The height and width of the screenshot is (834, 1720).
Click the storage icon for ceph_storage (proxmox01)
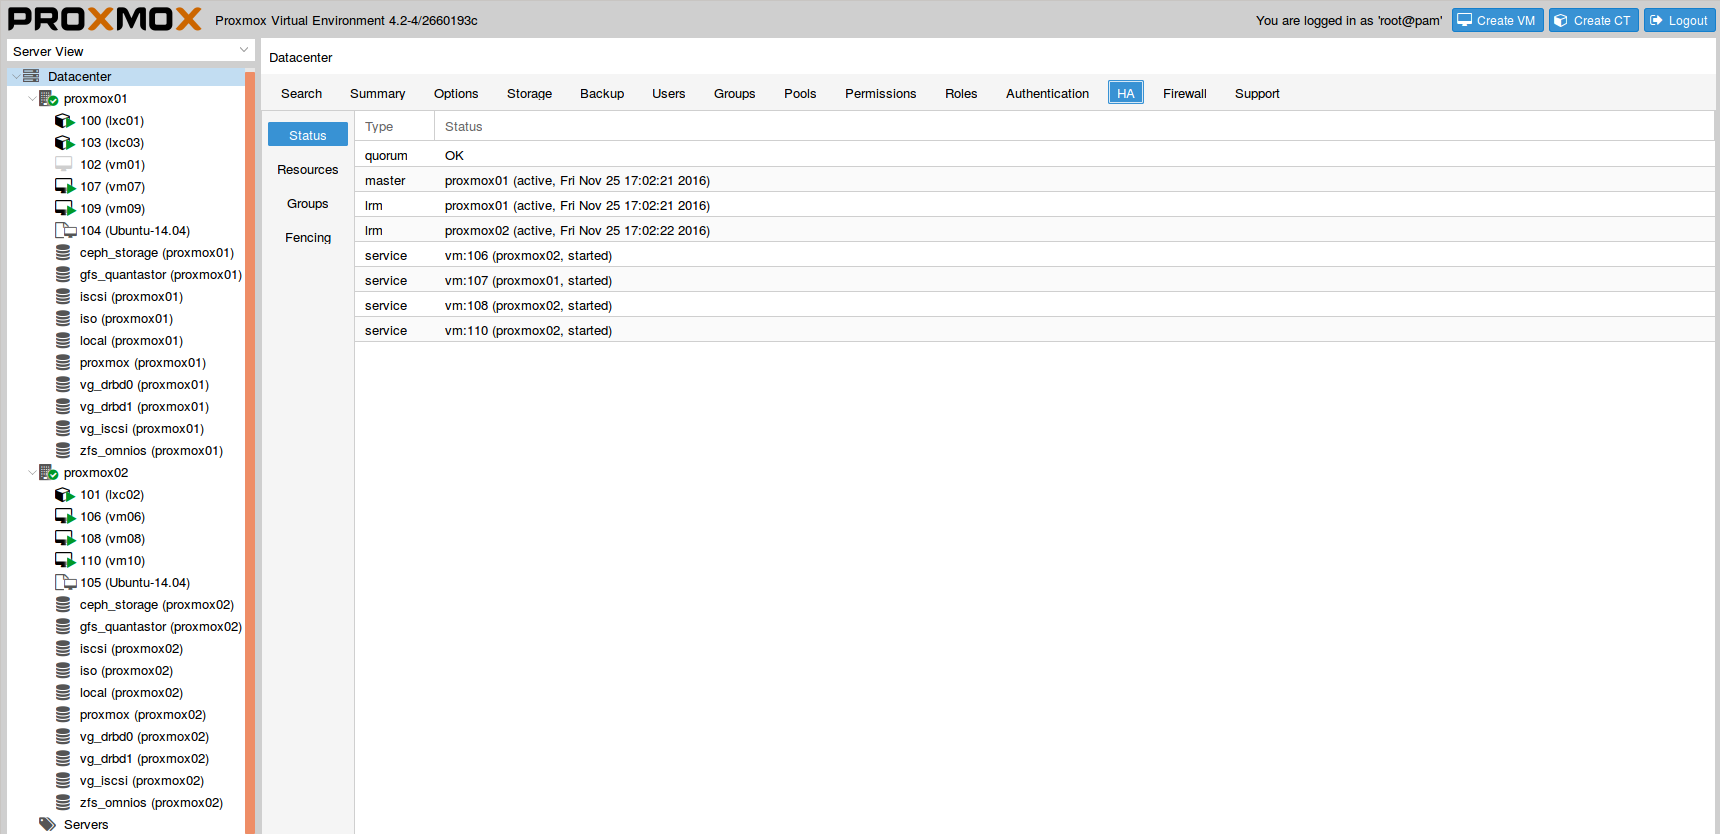63,253
